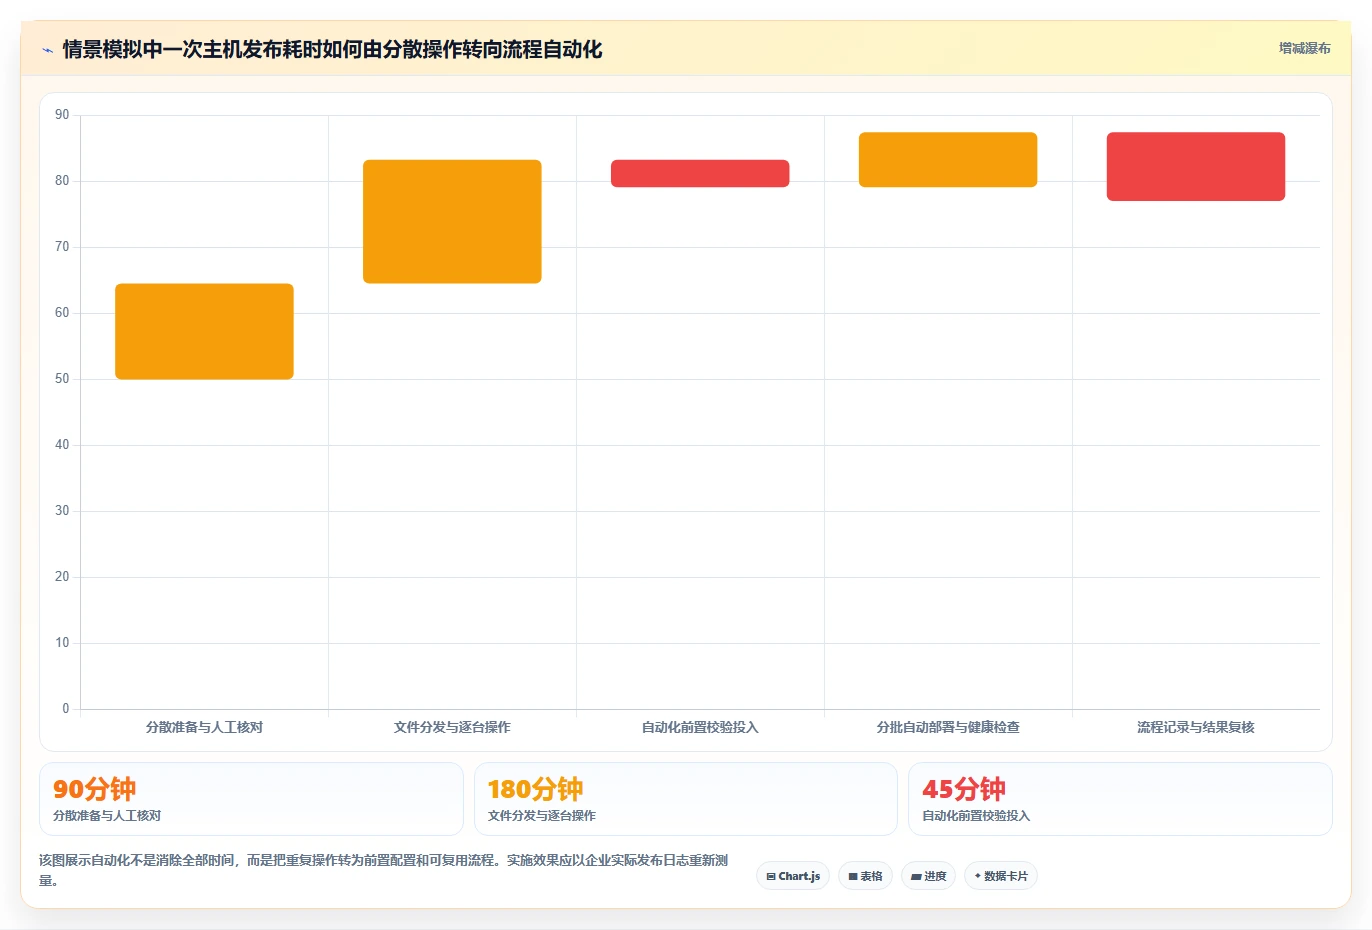Click the x-axis label 分批自动部署与健康检查
1372x930 pixels.
pyautogui.click(x=948, y=727)
